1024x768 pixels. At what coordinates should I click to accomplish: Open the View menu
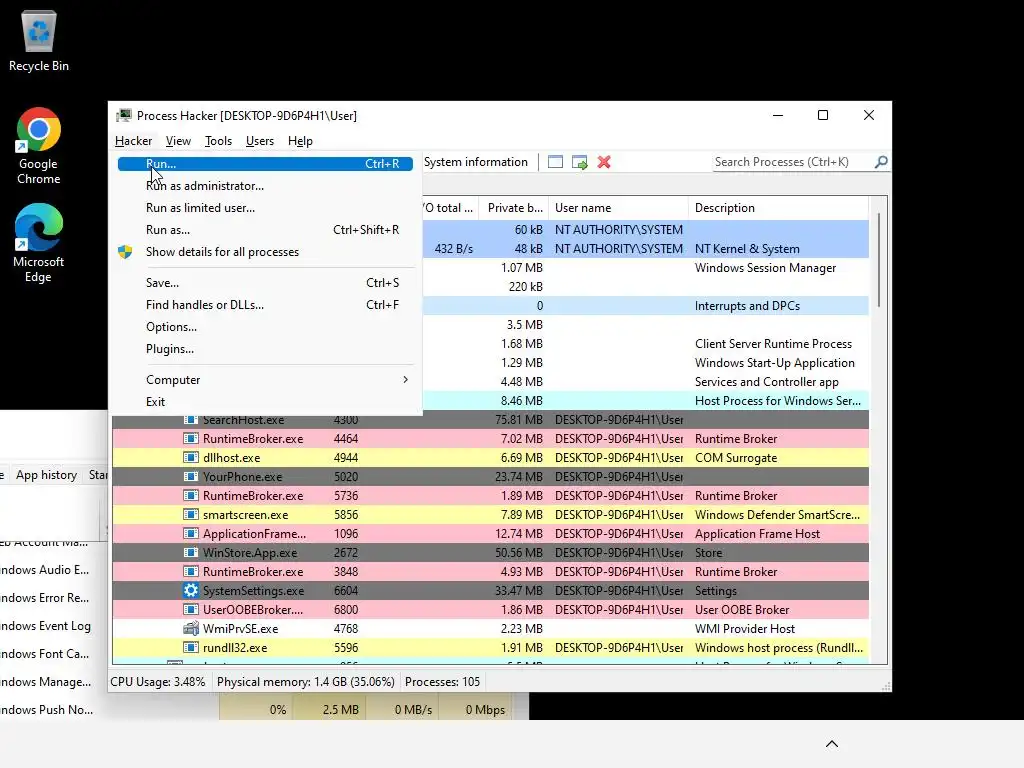coord(178,141)
